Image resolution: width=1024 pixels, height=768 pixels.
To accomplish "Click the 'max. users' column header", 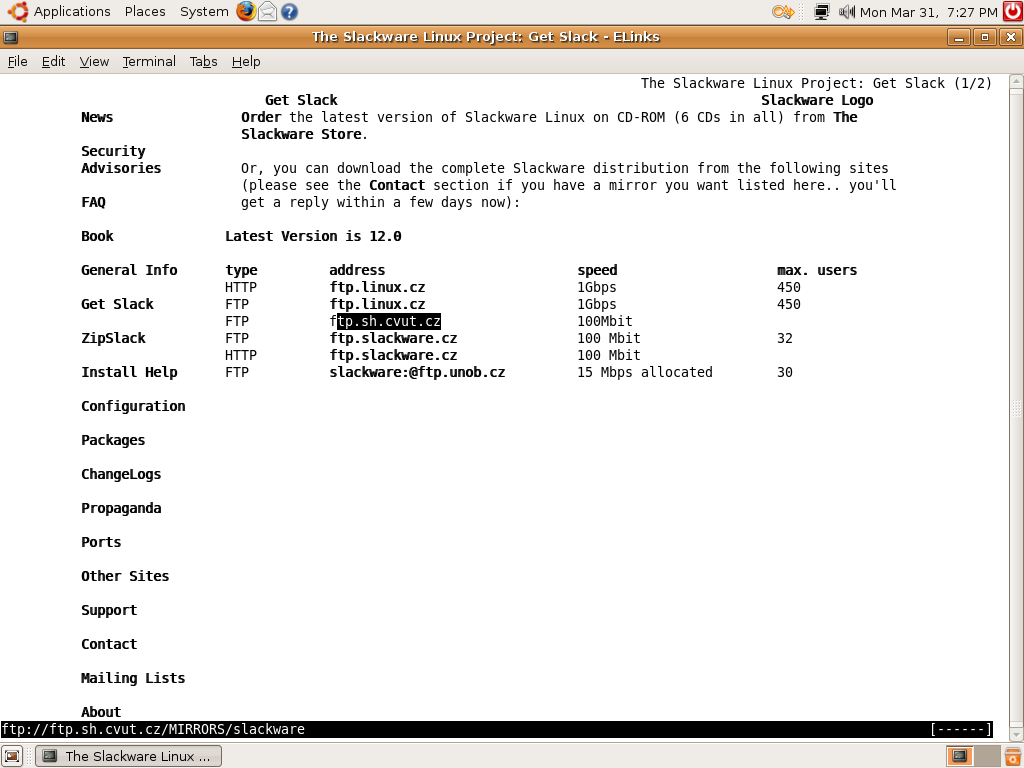I will tap(817, 270).
